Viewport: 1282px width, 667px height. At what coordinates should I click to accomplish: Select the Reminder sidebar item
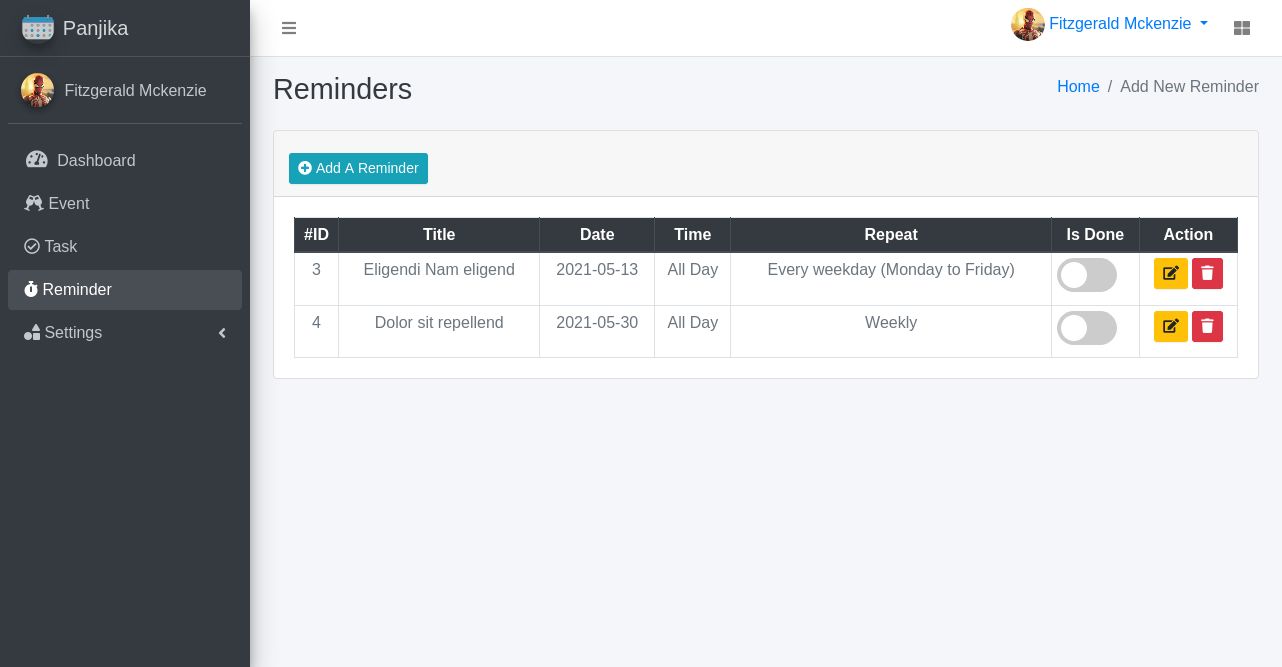pyautogui.click(x=77, y=289)
